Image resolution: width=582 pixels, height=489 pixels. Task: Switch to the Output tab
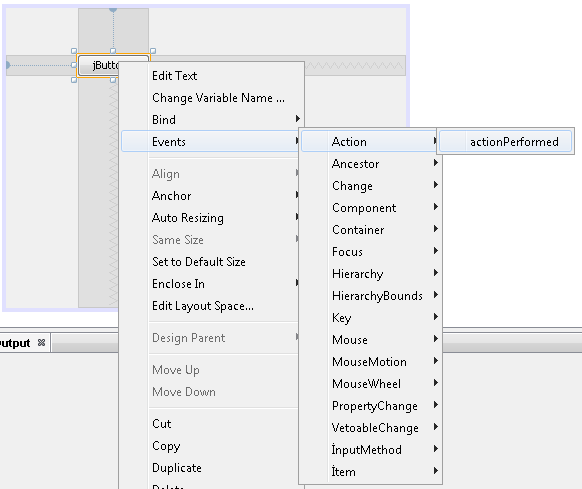point(15,343)
